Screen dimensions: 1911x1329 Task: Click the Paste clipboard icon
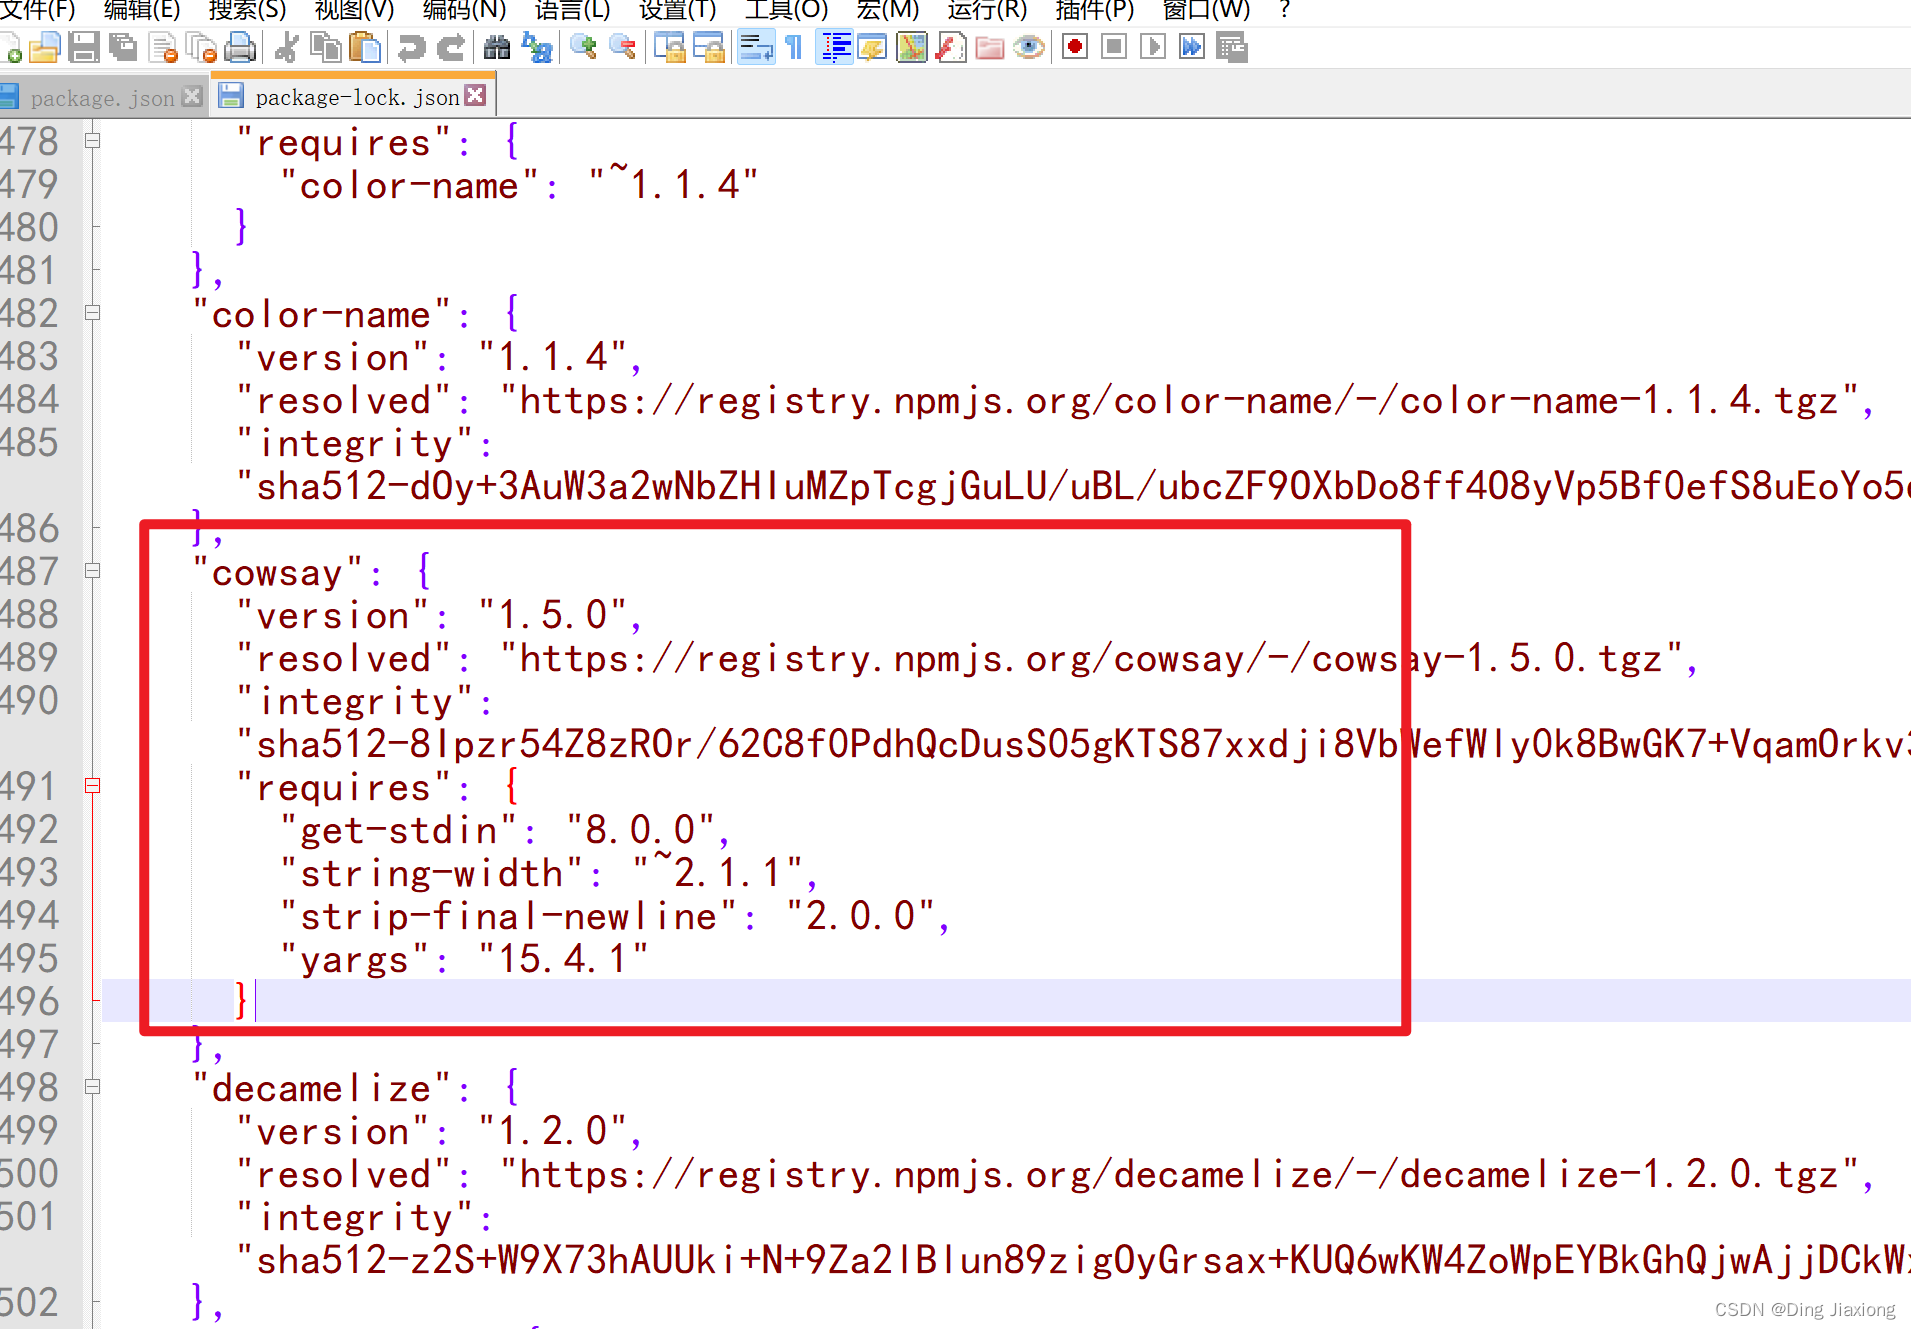click(x=365, y=47)
